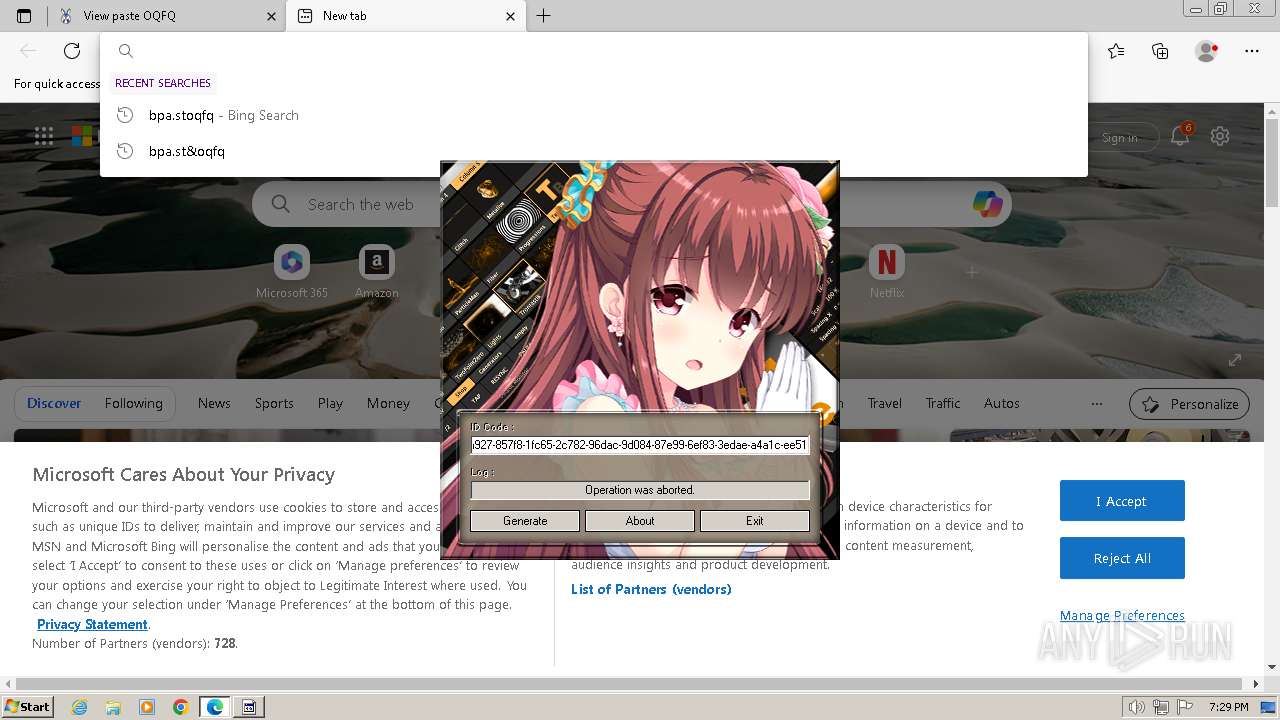The image size is (1280, 720).
Task: Select the Discover feed tab
Action: click(54, 403)
